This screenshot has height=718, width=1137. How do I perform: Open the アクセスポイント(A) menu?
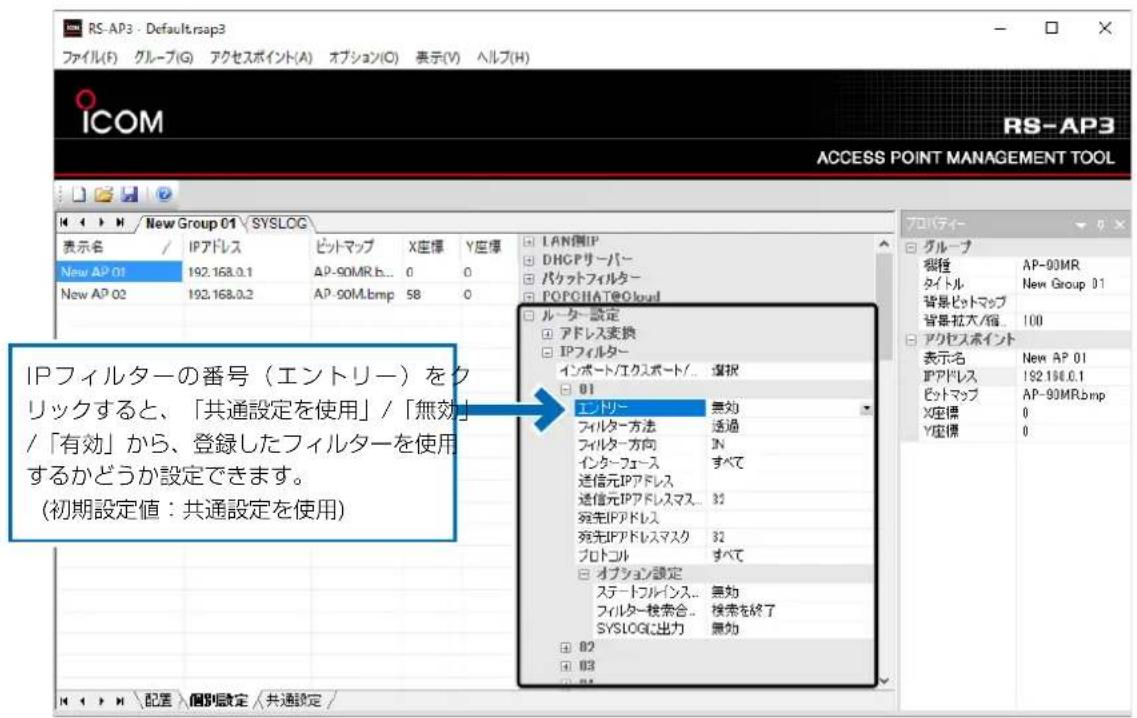tap(261, 57)
